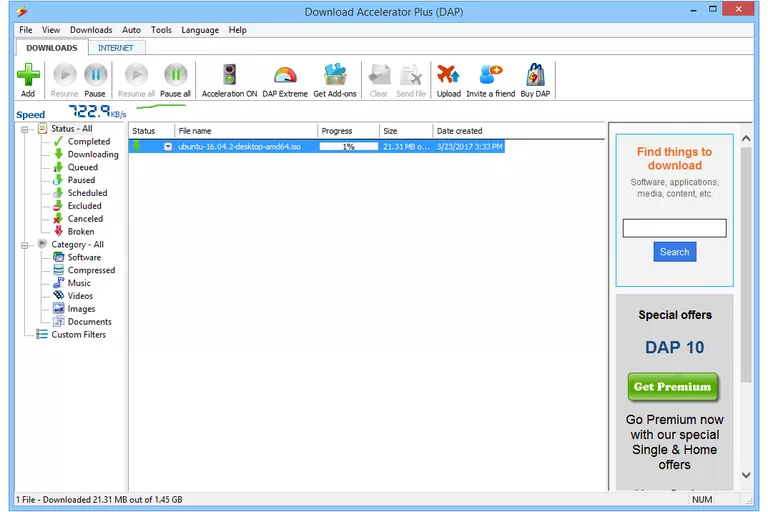Click Invite a friend icon
This screenshot has height=512, width=768.
tap(490, 75)
